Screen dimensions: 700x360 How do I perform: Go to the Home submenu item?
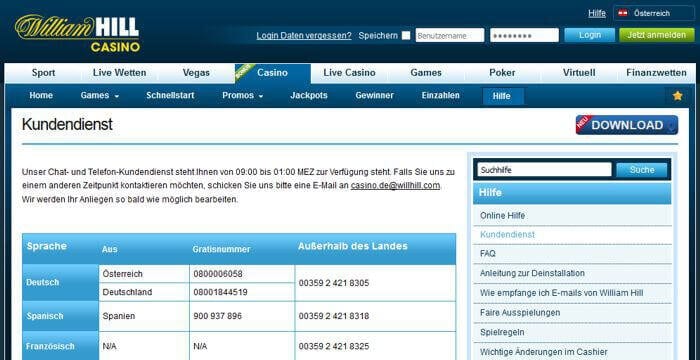(41, 96)
